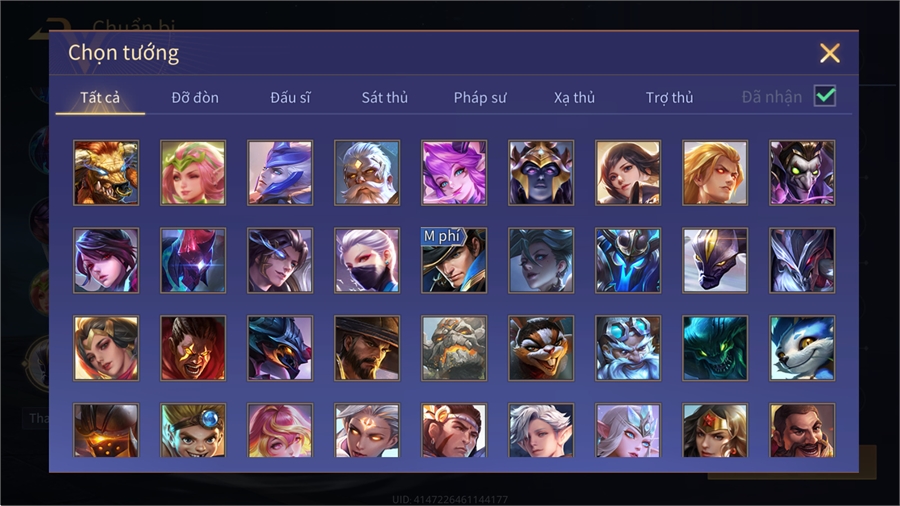Viewport: 900px width, 506px height.
Task: Open the "Pháp sư" hero category
Action: [x=480, y=98]
